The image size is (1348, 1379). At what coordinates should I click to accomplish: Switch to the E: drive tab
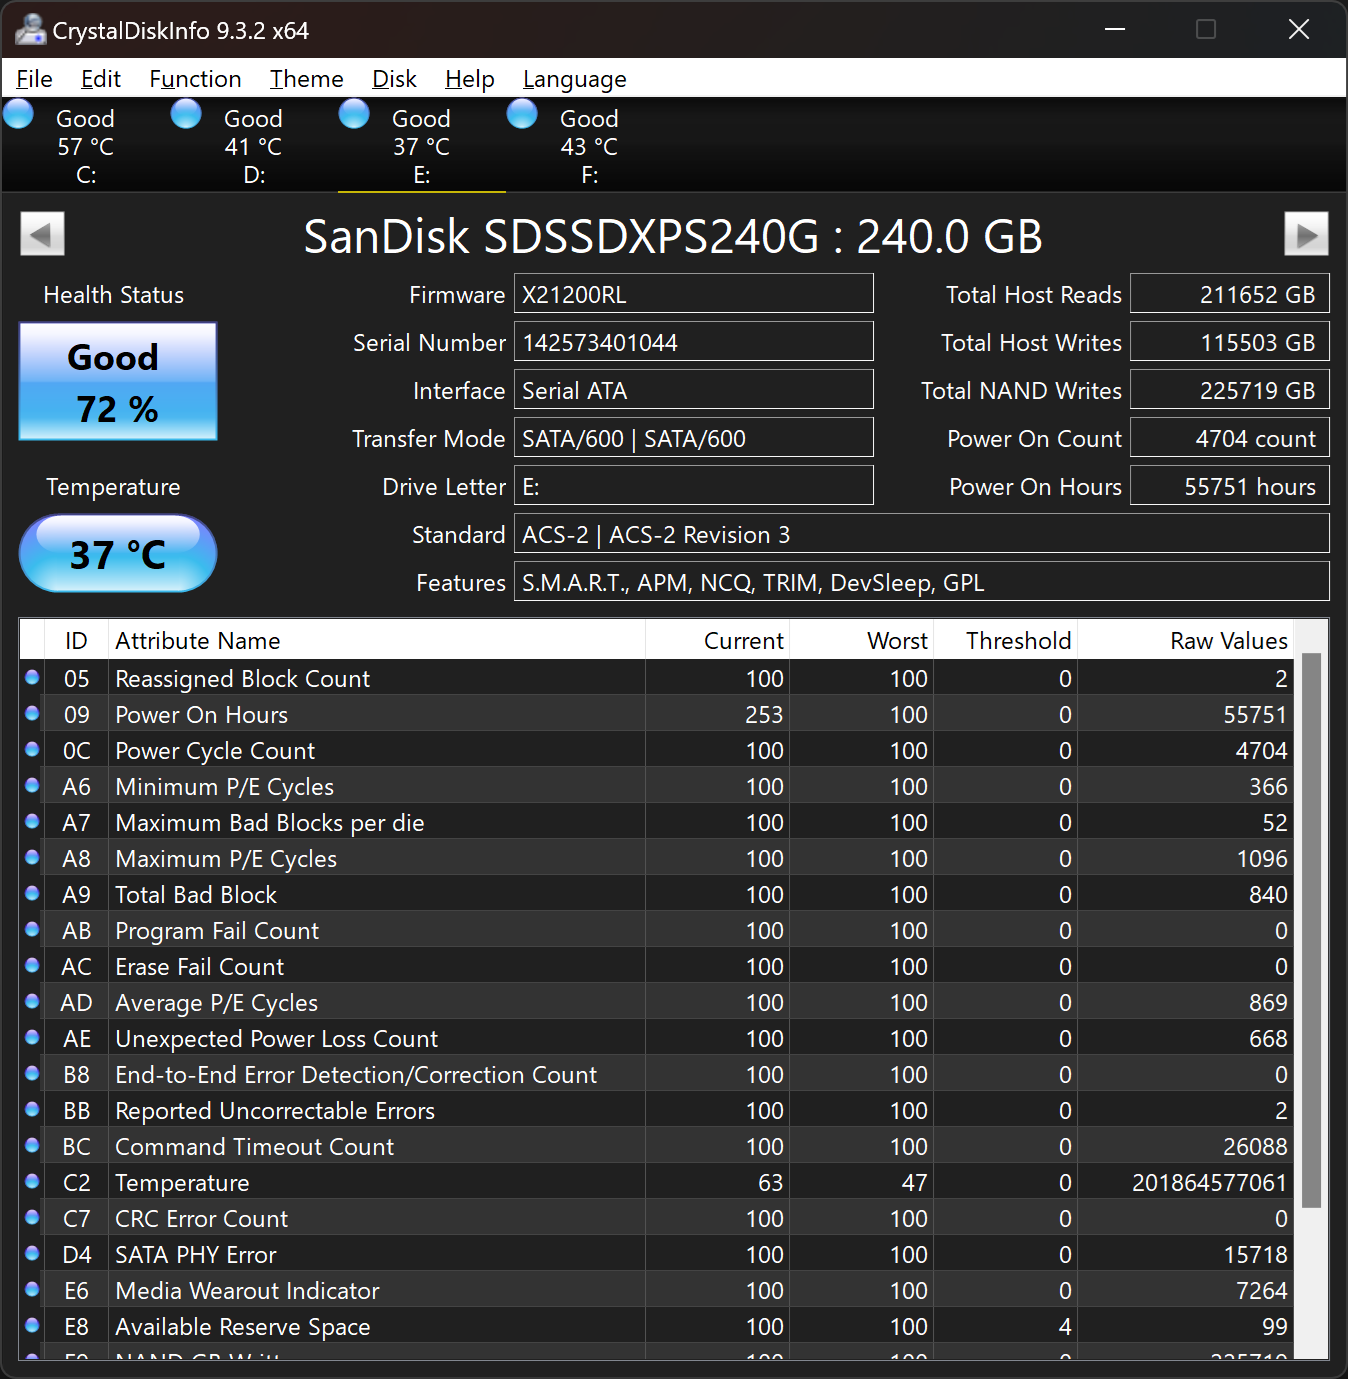(x=421, y=146)
